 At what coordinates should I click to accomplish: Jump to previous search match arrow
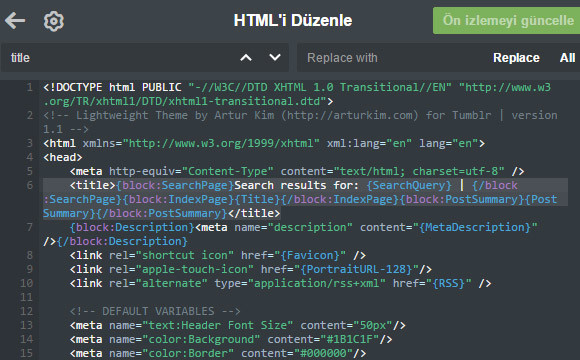tap(246, 58)
